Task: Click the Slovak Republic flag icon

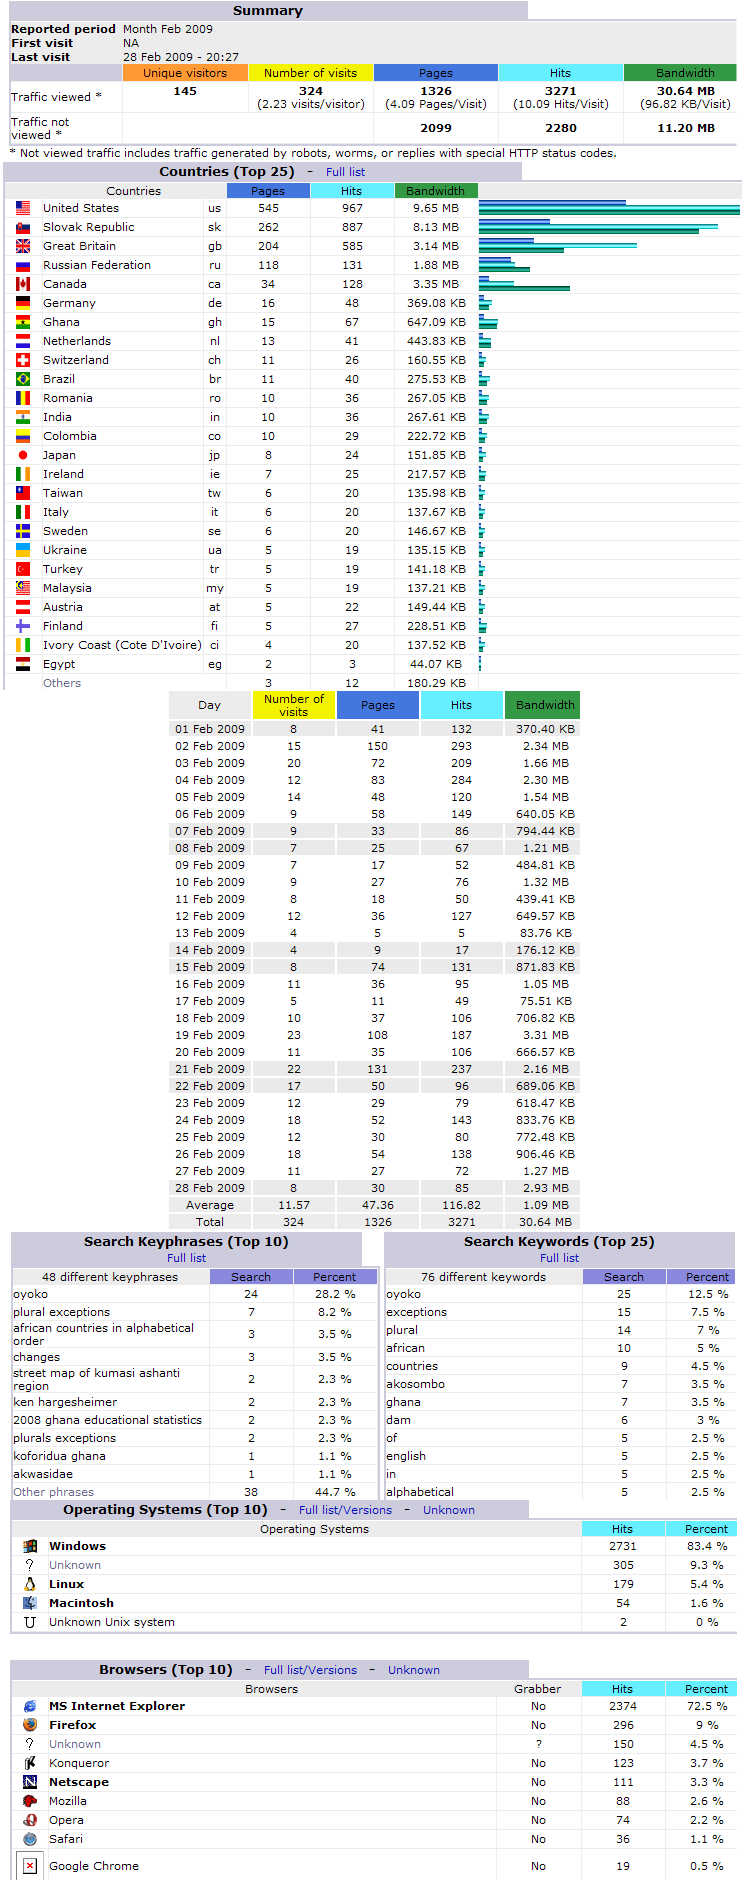Action: (23, 227)
